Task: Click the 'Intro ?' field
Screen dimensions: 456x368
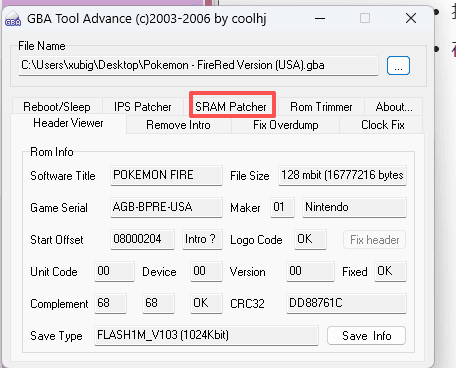Action: pyautogui.click(x=202, y=239)
